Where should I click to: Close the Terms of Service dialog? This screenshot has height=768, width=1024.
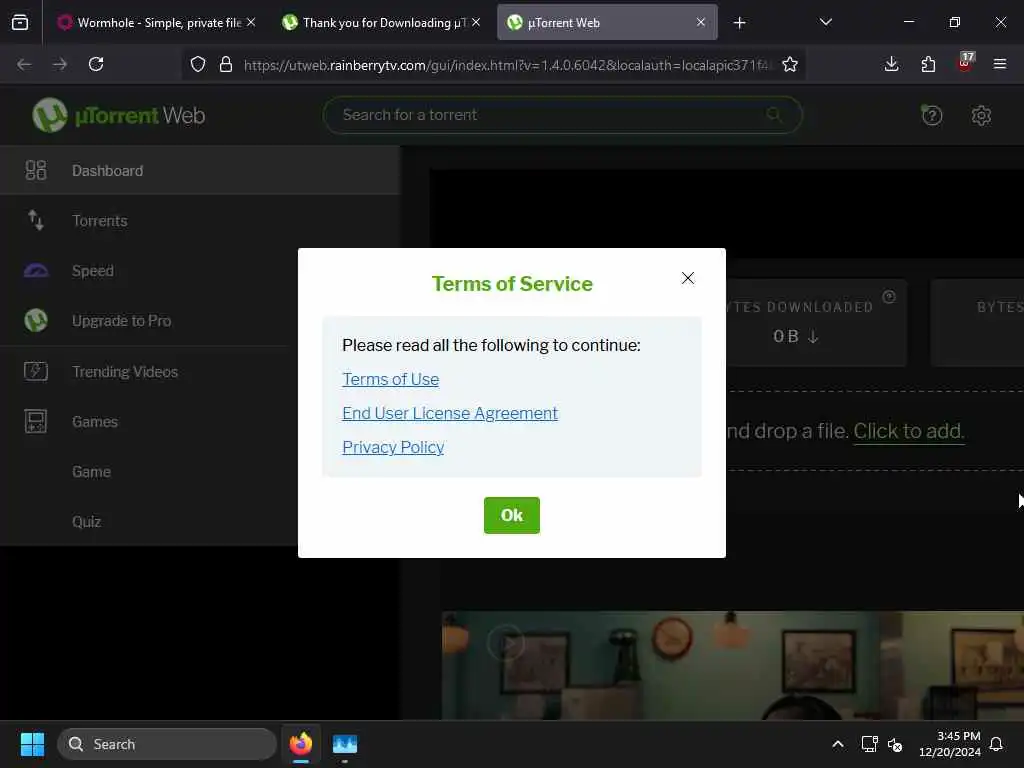(x=688, y=278)
